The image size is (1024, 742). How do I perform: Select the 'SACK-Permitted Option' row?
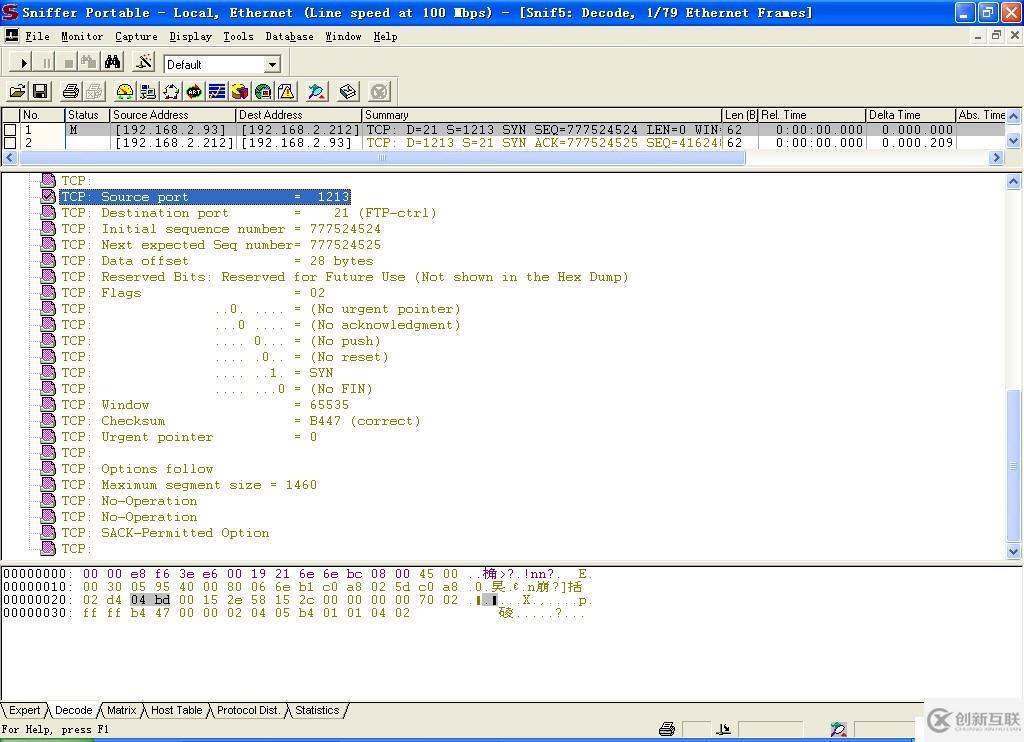click(x=165, y=533)
